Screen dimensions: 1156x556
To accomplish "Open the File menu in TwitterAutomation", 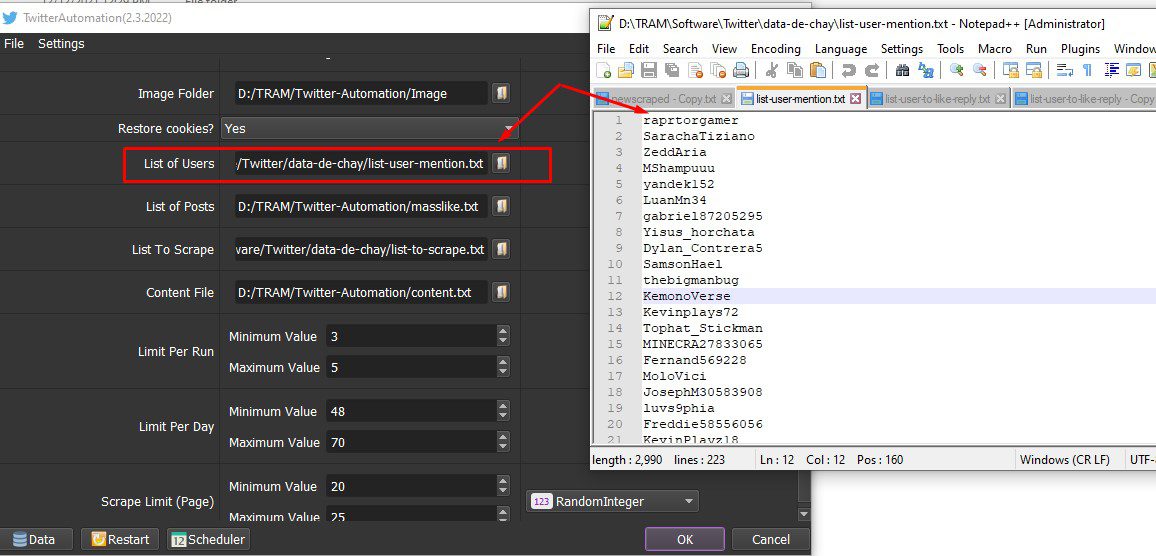I will pyautogui.click(x=14, y=44).
